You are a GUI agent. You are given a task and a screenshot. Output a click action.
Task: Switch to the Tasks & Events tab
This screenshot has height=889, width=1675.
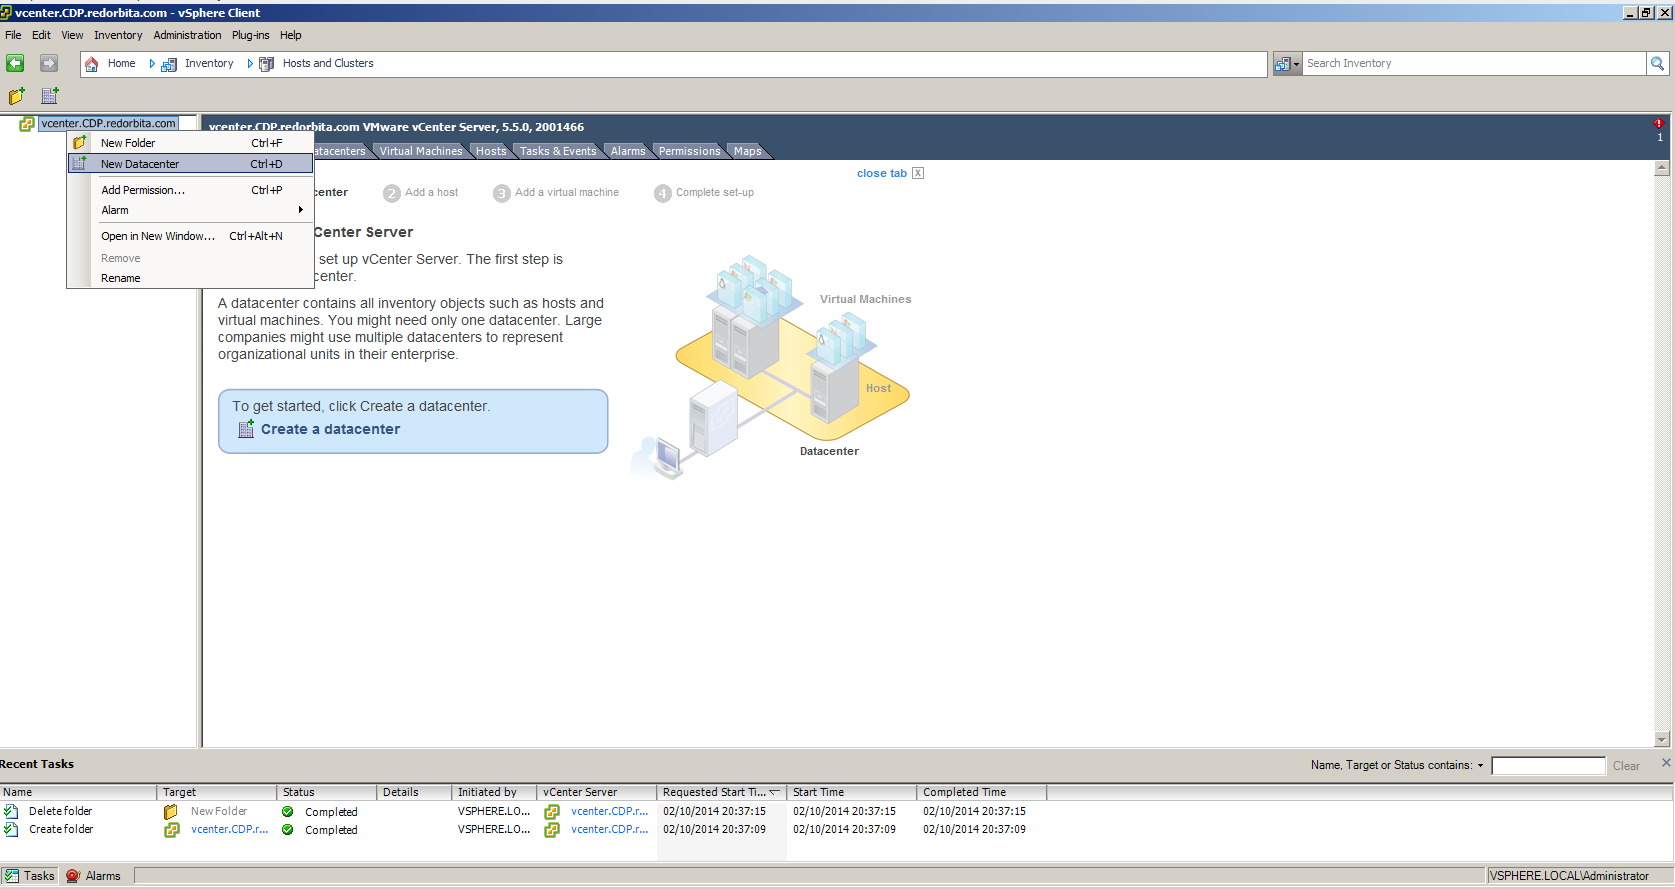click(558, 151)
